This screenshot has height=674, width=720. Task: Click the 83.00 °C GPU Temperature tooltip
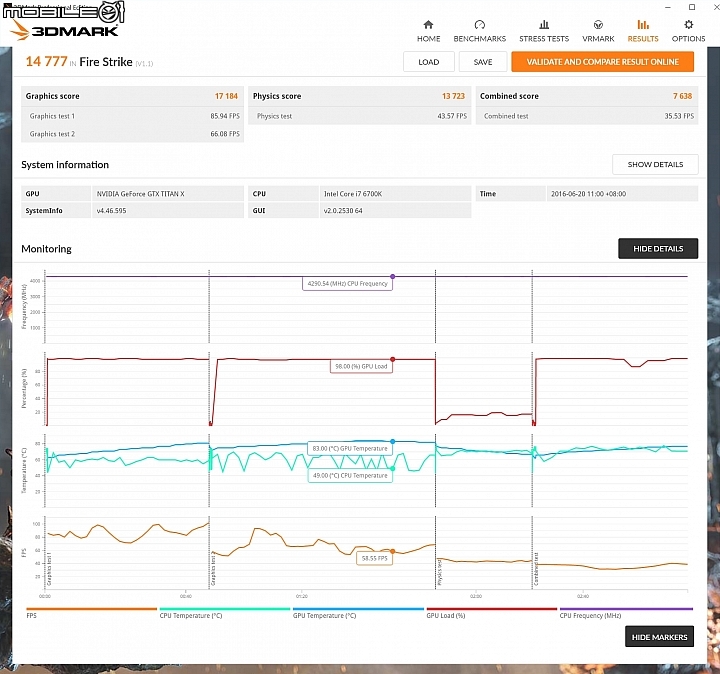point(350,448)
